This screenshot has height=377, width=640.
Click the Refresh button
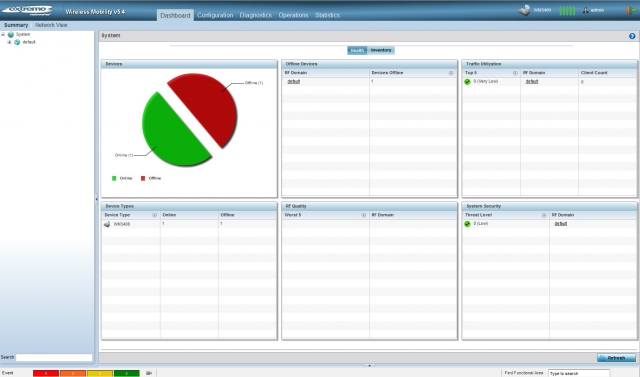click(616, 358)
